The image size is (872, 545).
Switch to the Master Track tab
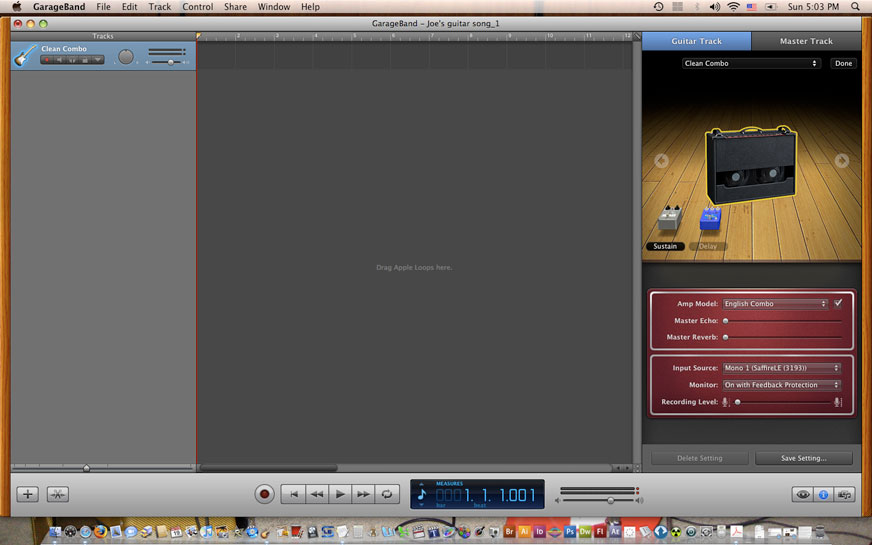(x=806, y=41)
